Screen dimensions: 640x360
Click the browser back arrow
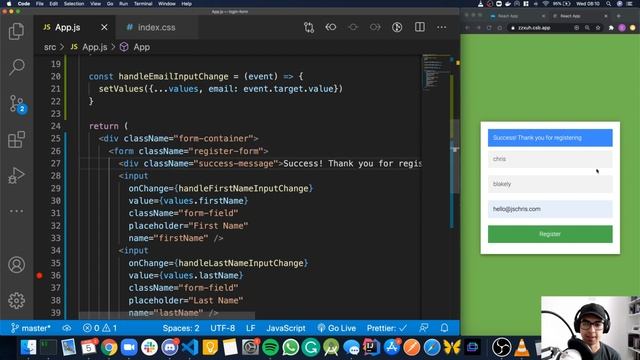pos(468,28)
